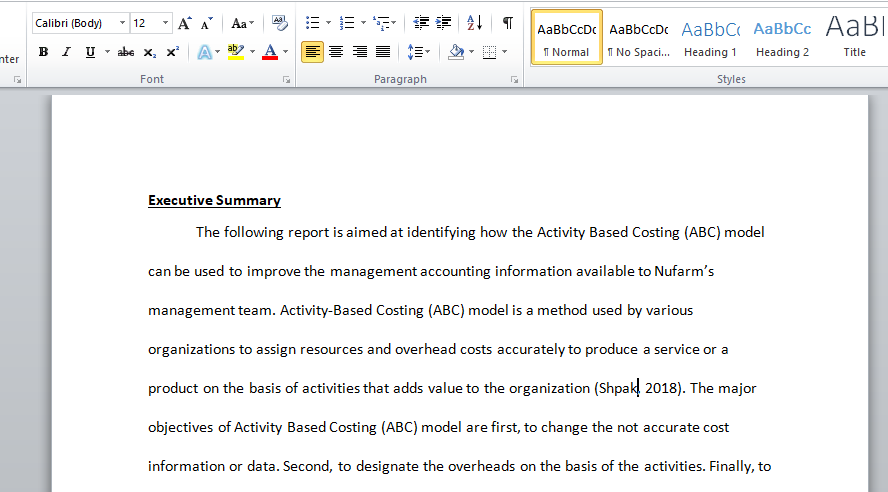Toggle Strikethrough formatting

click(x=126, y=52)
